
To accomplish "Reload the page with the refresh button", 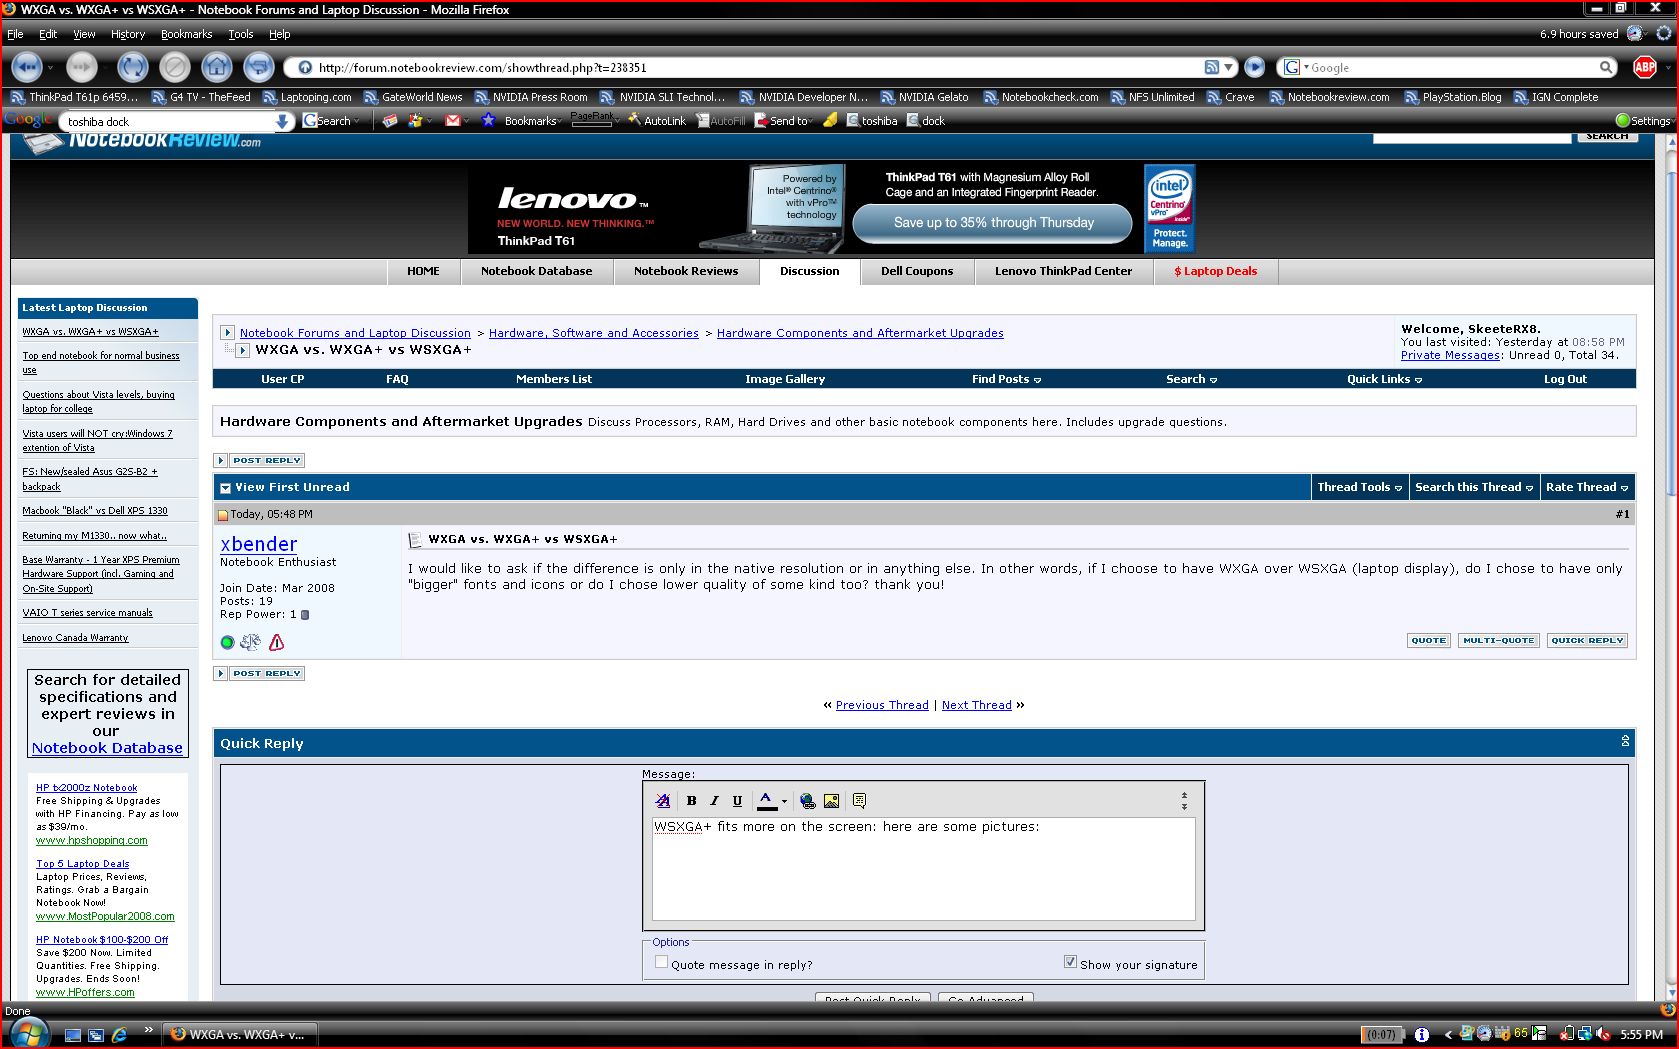I will (x=132, y=67).
